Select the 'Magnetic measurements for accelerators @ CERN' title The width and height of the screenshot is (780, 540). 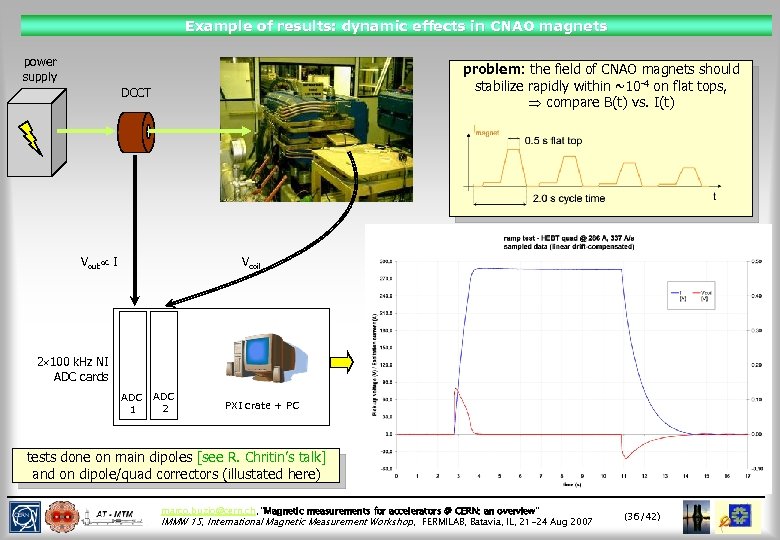pyautogui.click(x=400, y=511)
